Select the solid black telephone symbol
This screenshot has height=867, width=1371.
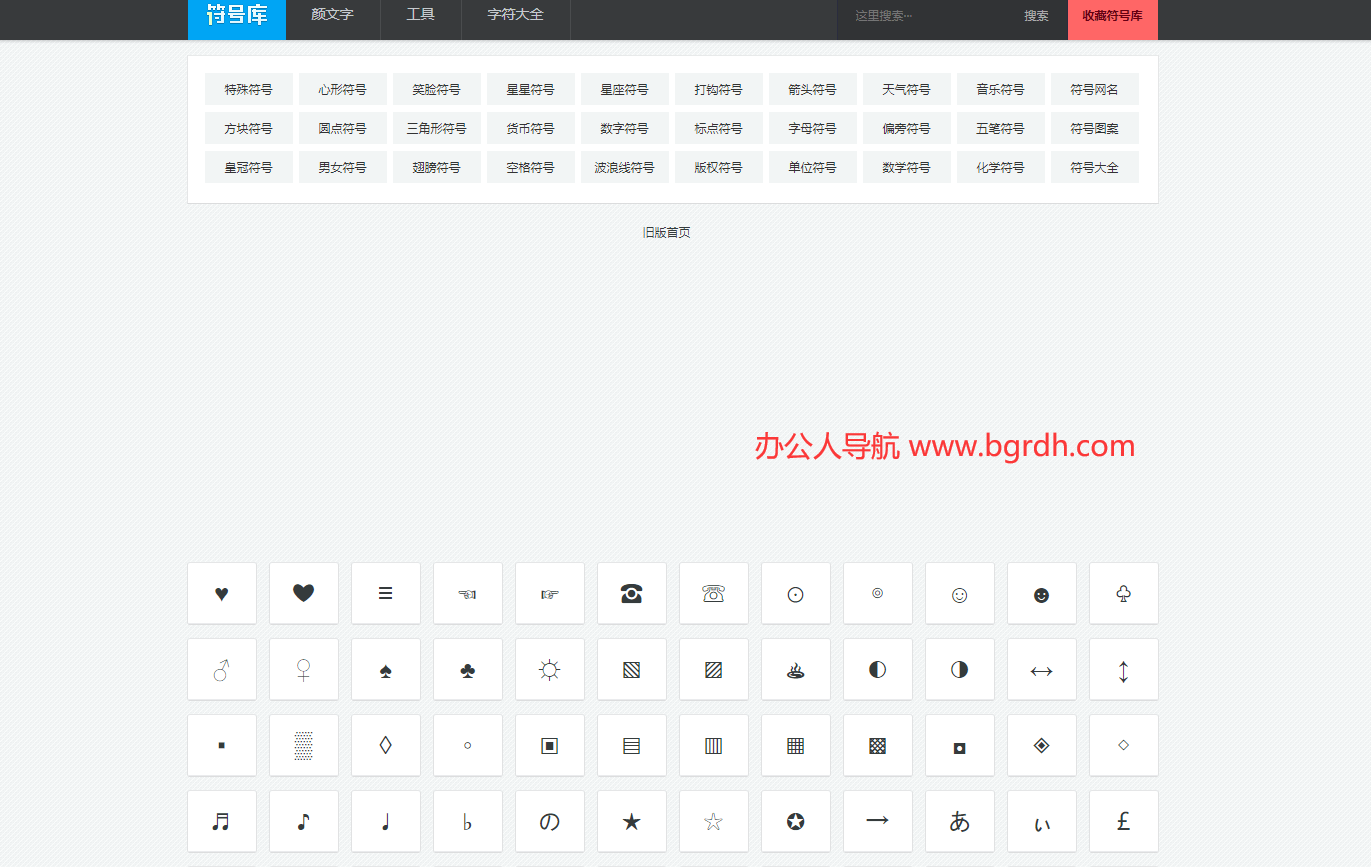click(x=631, y=593)
